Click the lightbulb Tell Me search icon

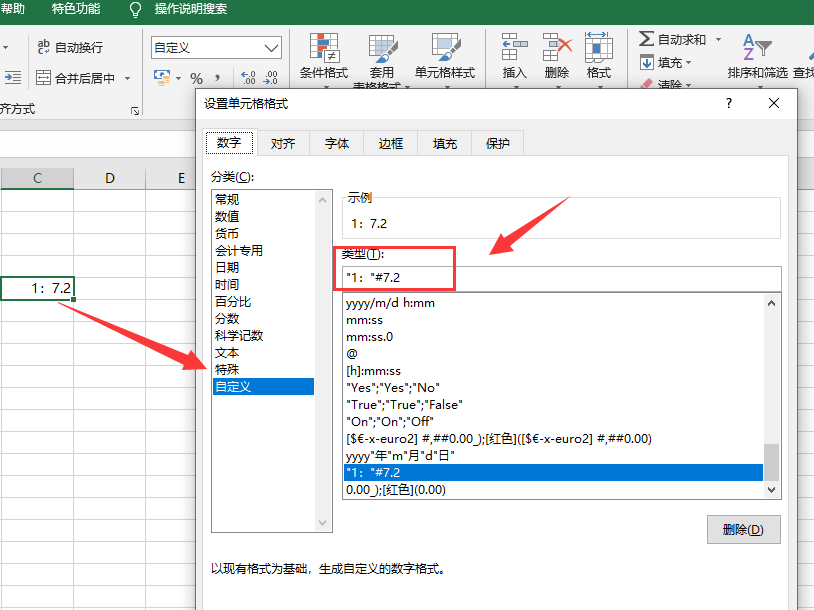[135, 10]
